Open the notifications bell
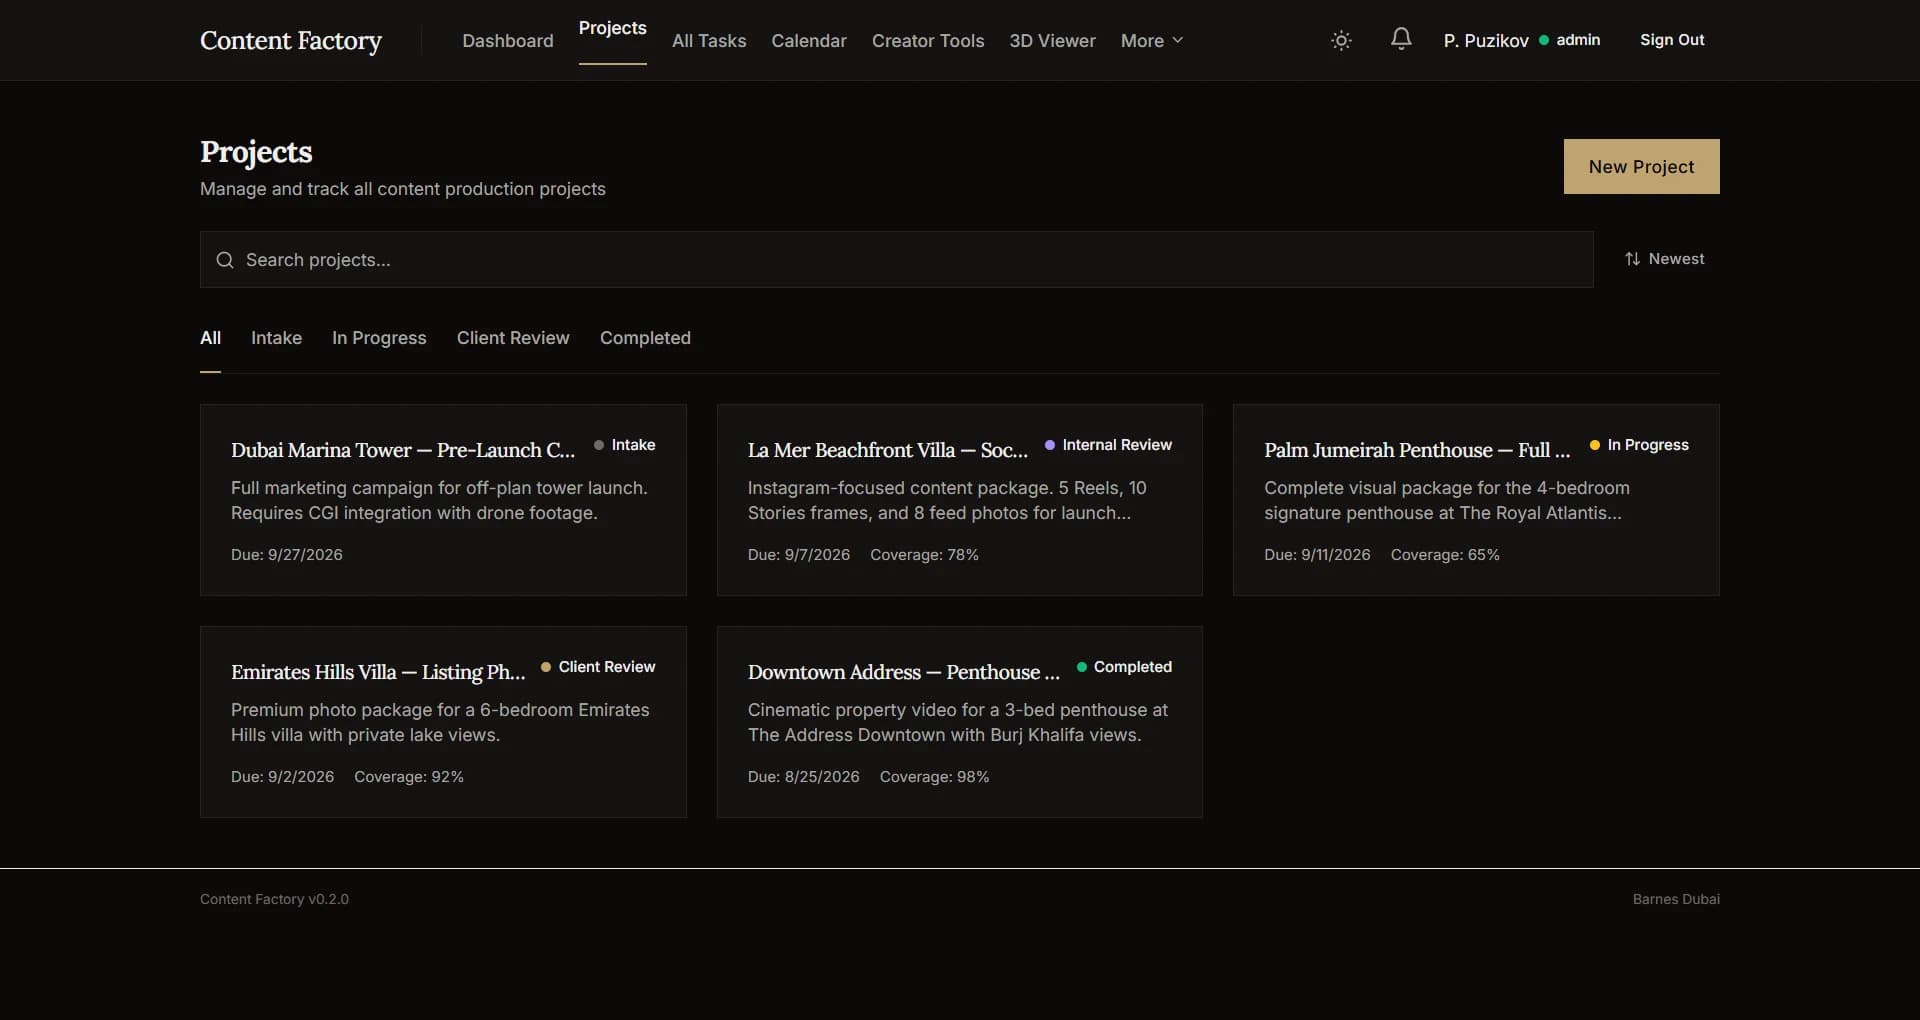The image size is (1920, 1020). tap(1401, 39)
